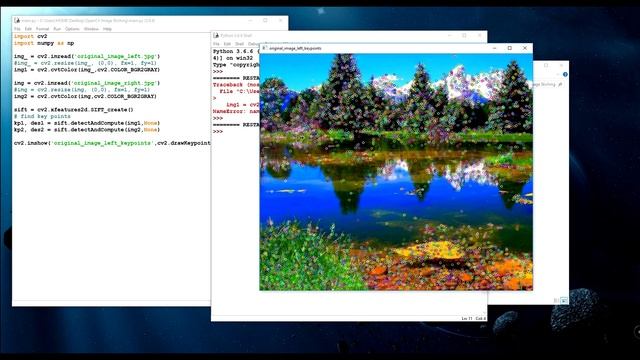Click the 'kp2, des2 = sift.detectAndCompute' line

tap(87, 130)
